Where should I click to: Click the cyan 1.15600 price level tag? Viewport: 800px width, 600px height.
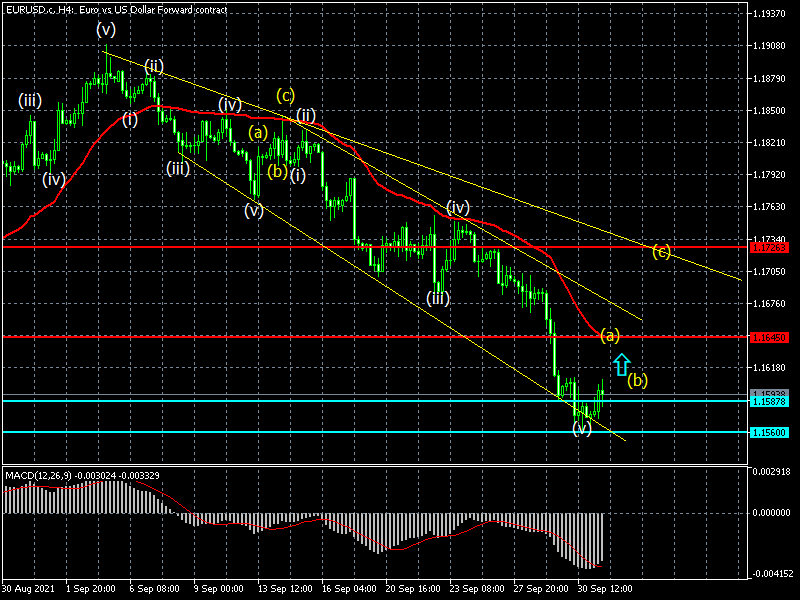coord(772,432)
